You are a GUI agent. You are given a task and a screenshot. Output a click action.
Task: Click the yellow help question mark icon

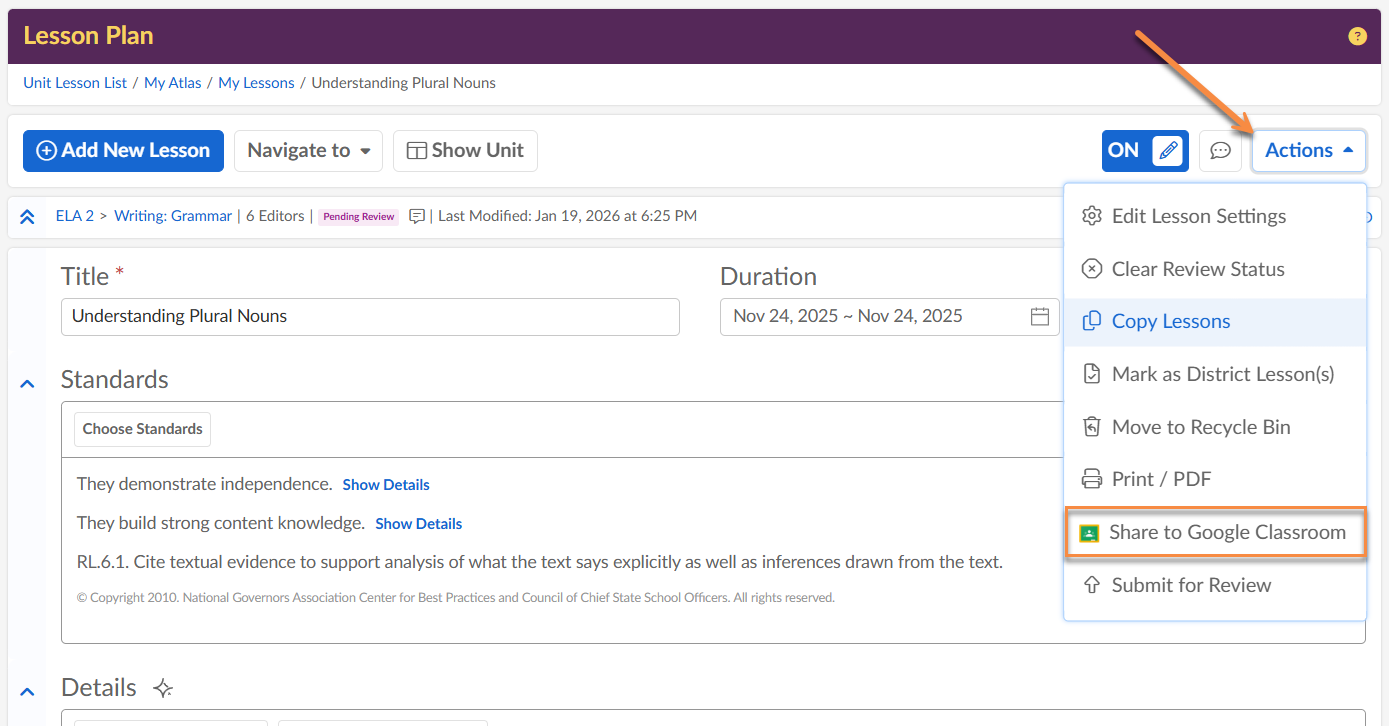[1357, 36]
